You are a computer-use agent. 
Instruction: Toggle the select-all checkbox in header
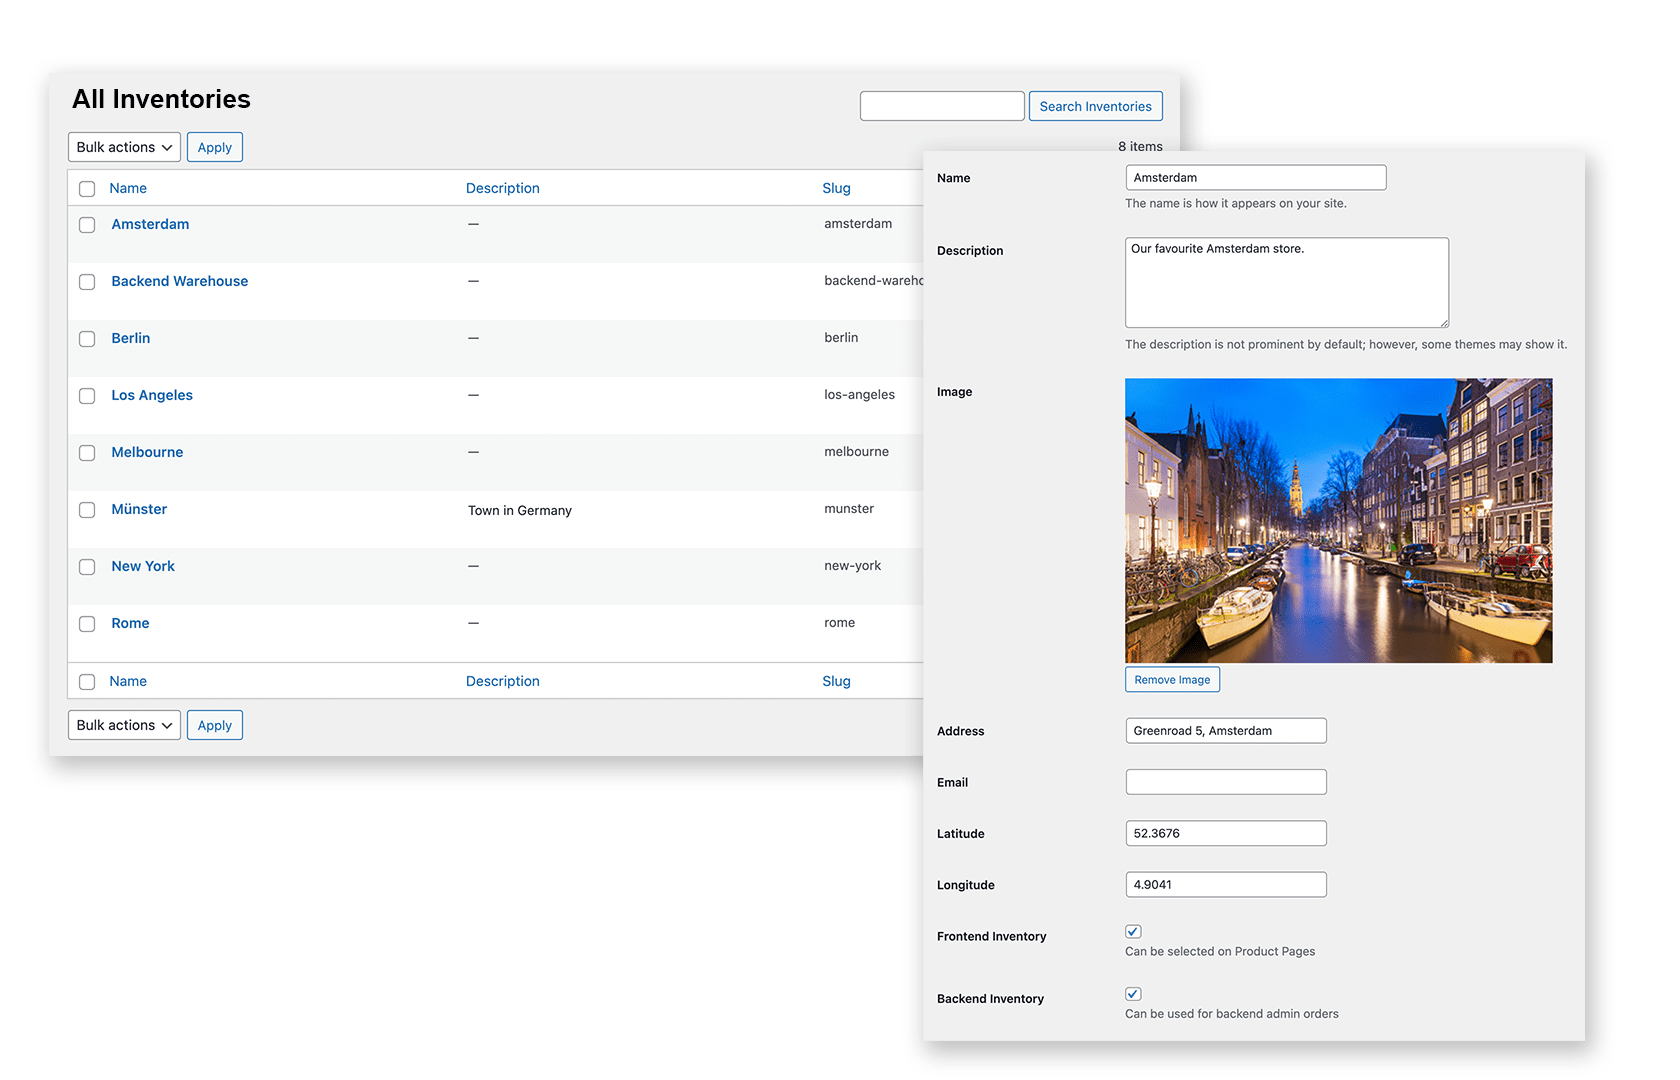(87, 188)
